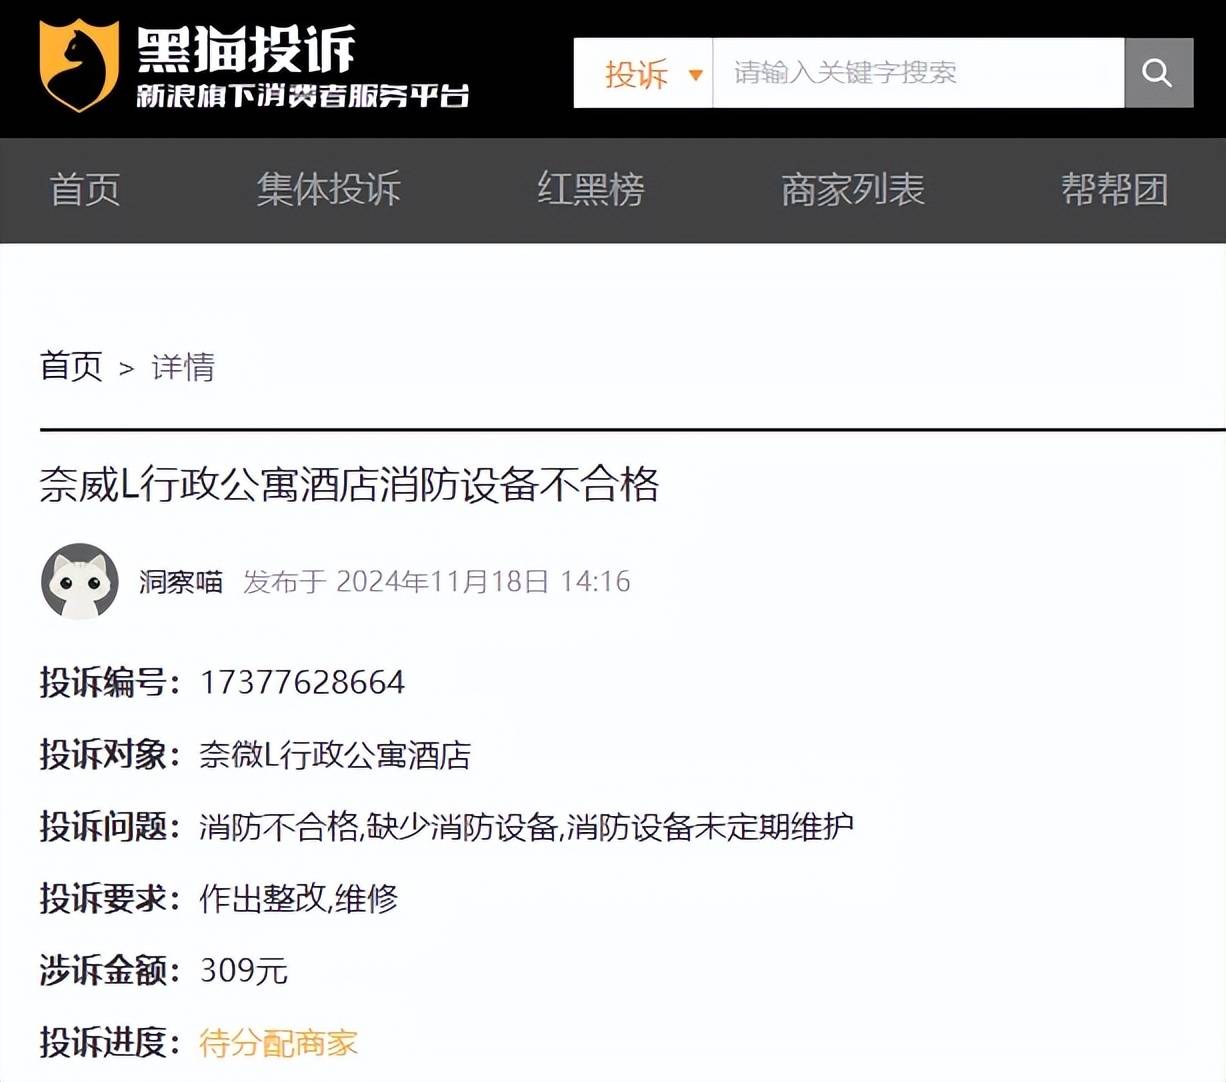Focus the 请输入关键字搜索 search box
1226x1082 pixels.
pyautogui.click(x=917, y=73)
